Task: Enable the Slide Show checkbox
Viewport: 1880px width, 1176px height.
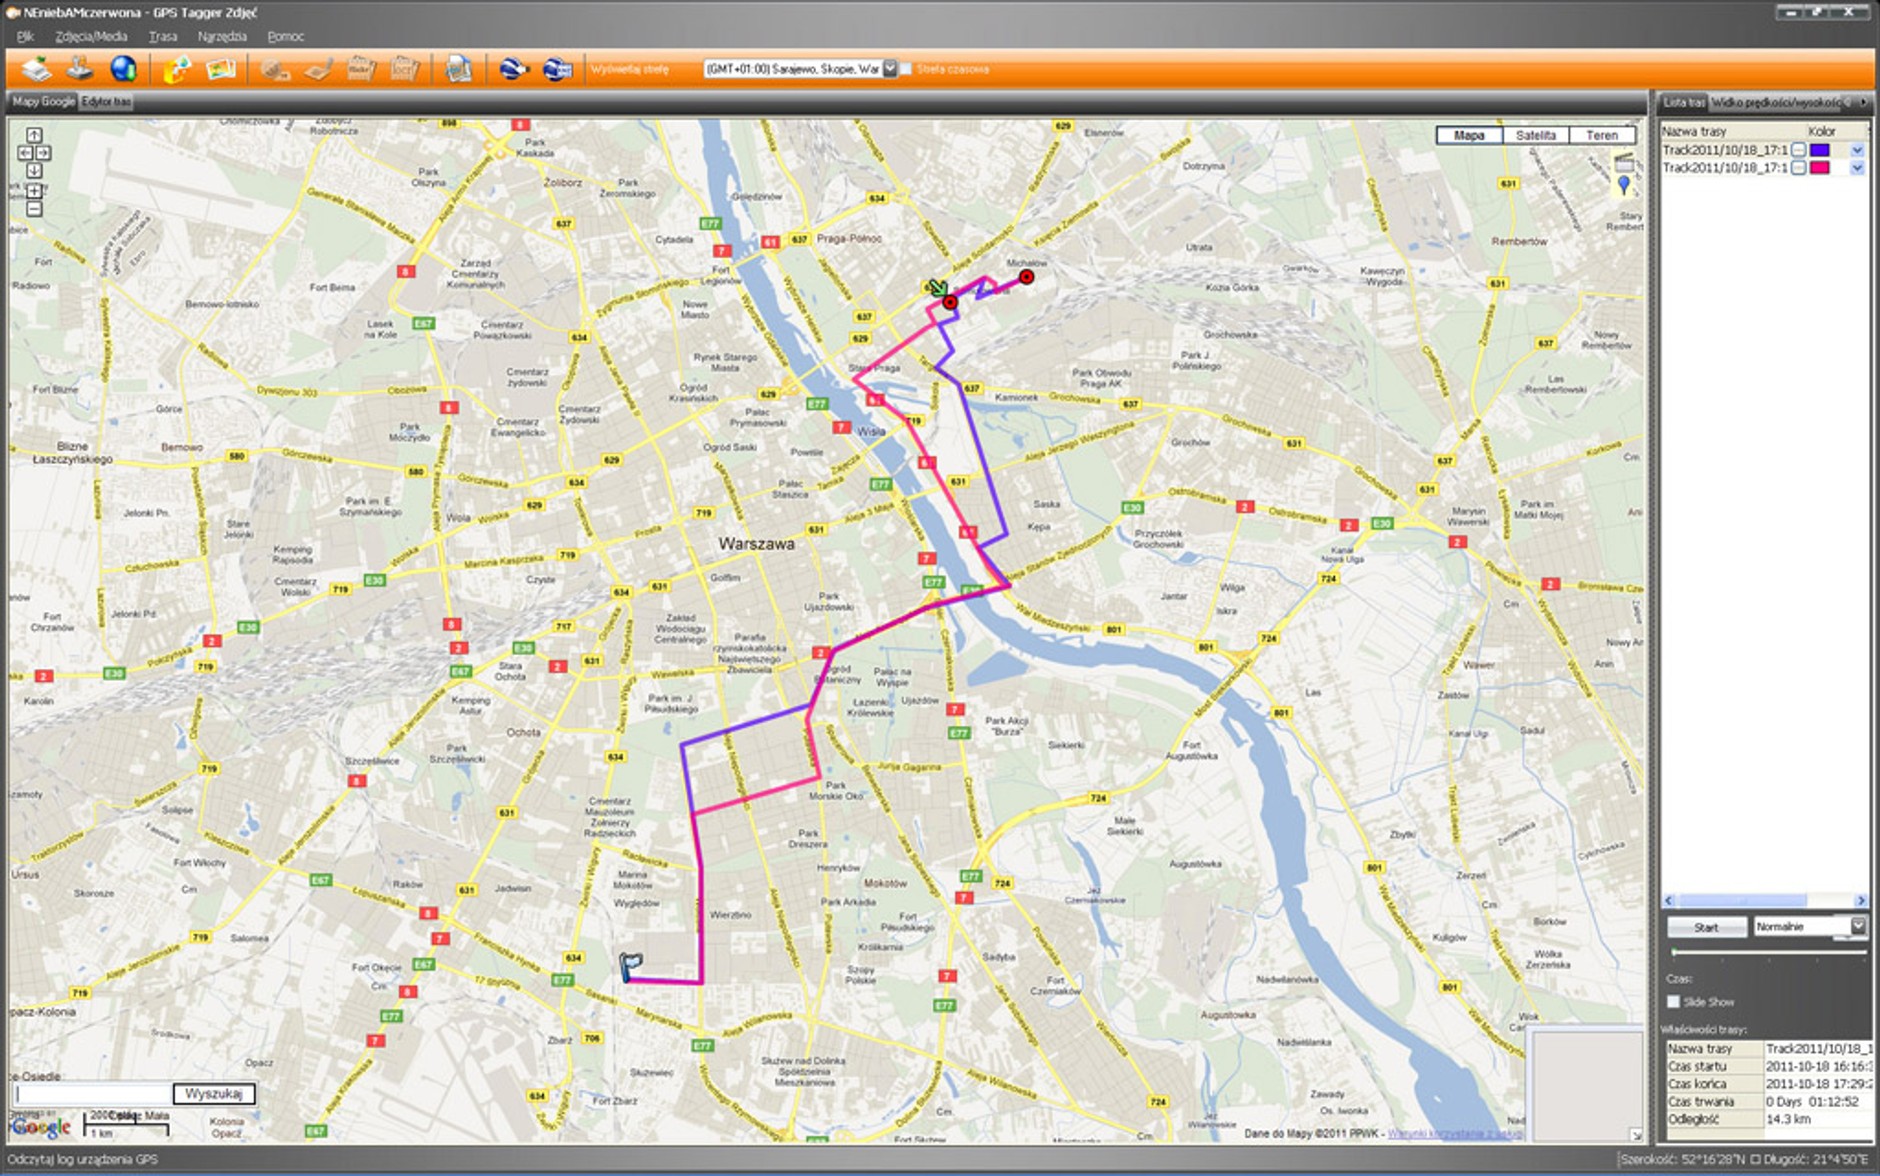Action: click(x=1673, y=1001)
